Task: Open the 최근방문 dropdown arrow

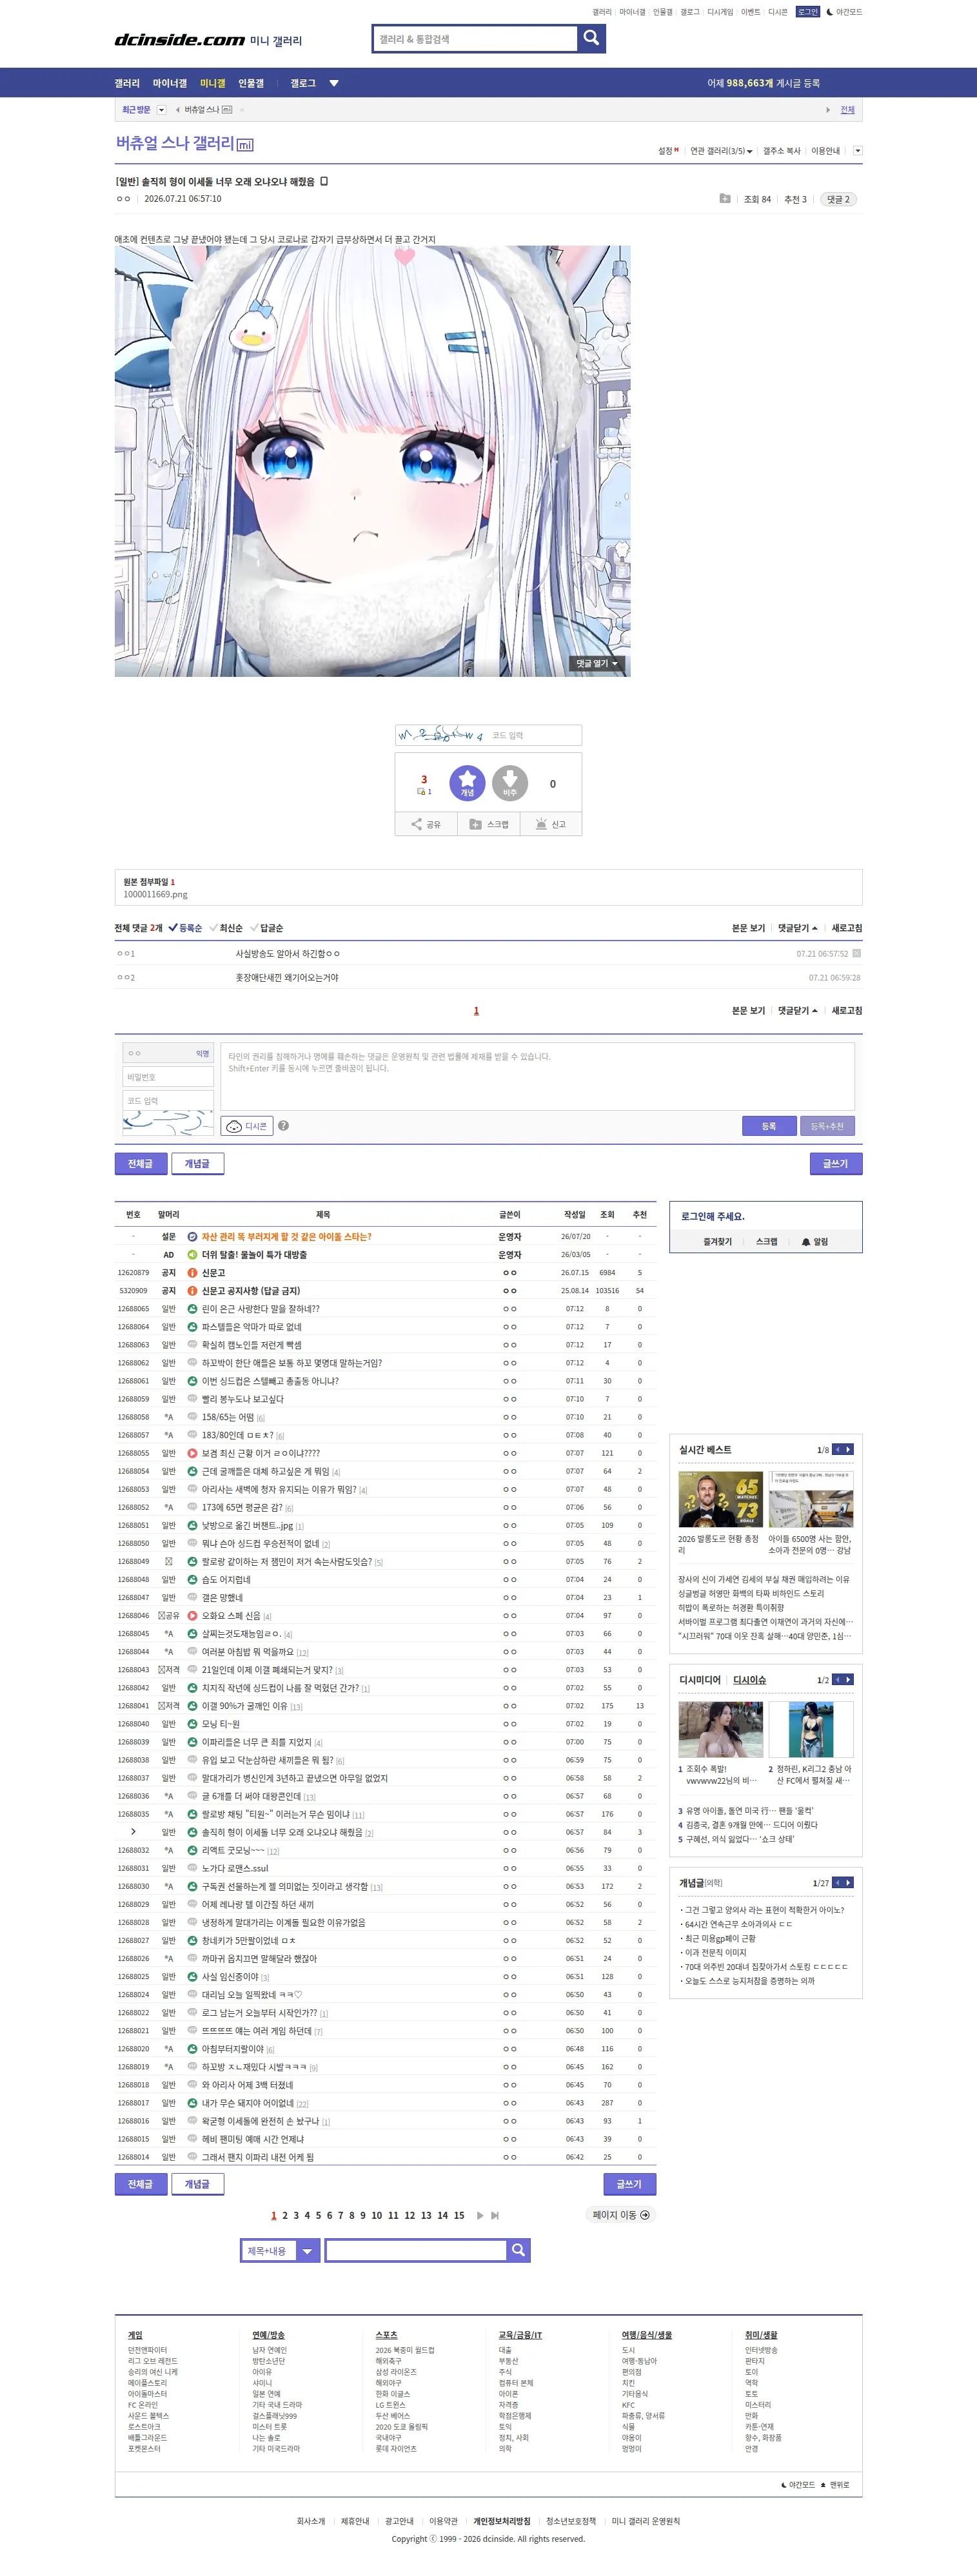Action: (x=161, y=110)
